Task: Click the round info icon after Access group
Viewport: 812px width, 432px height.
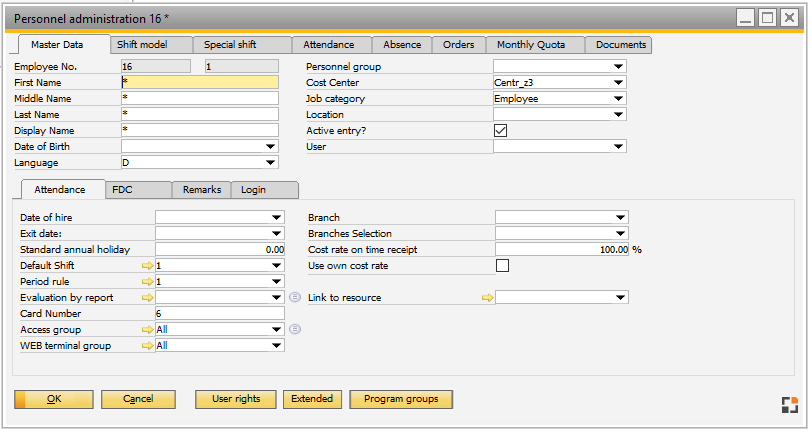Action: 295,330
